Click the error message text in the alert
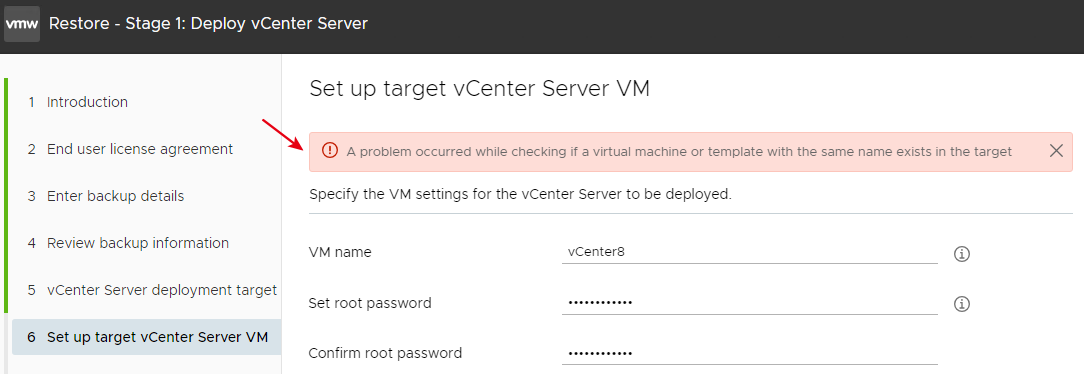The width and height of the screenshot is (1084, 374). point(679,151)
